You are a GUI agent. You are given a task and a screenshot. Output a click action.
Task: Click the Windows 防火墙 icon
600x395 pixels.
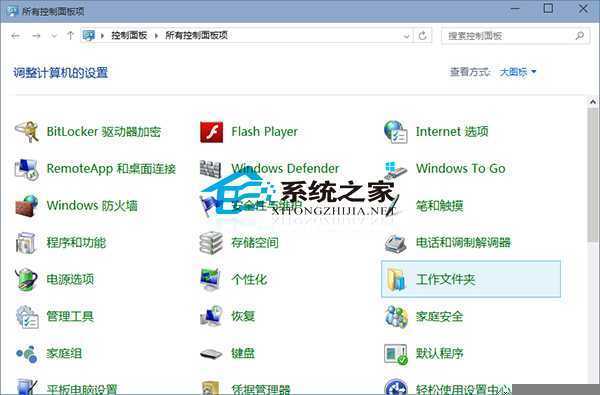point(26,206)
